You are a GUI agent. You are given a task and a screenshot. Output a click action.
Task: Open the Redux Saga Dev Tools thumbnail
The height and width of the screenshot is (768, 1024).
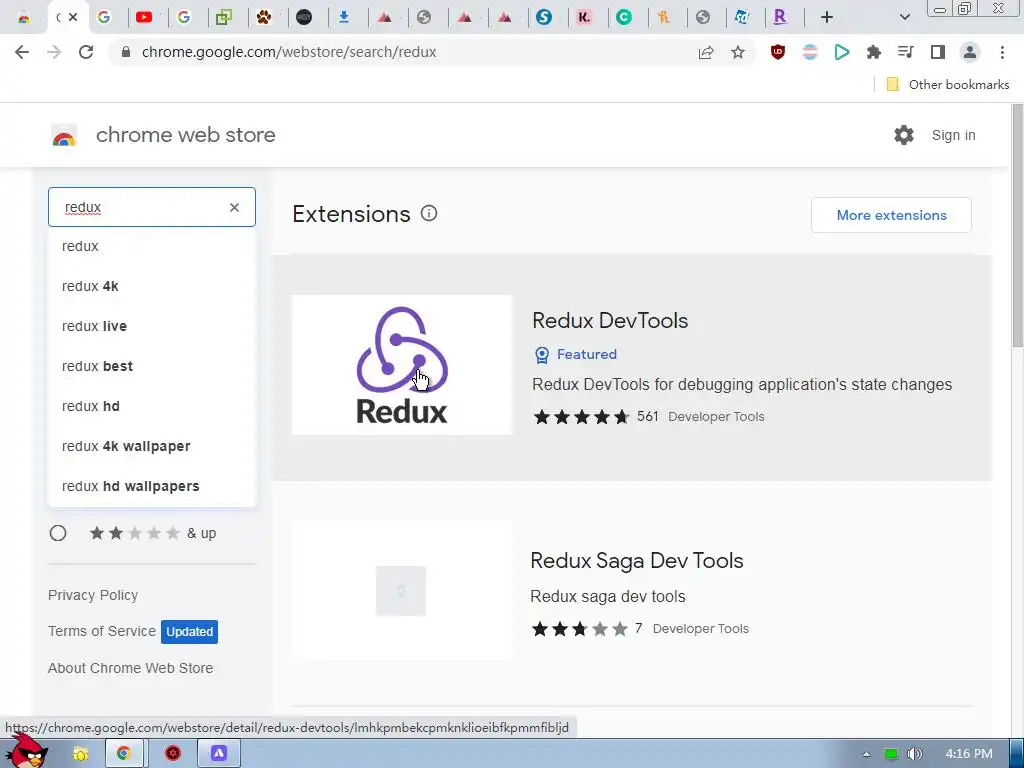pyautogui.click(x=402, y=591)
